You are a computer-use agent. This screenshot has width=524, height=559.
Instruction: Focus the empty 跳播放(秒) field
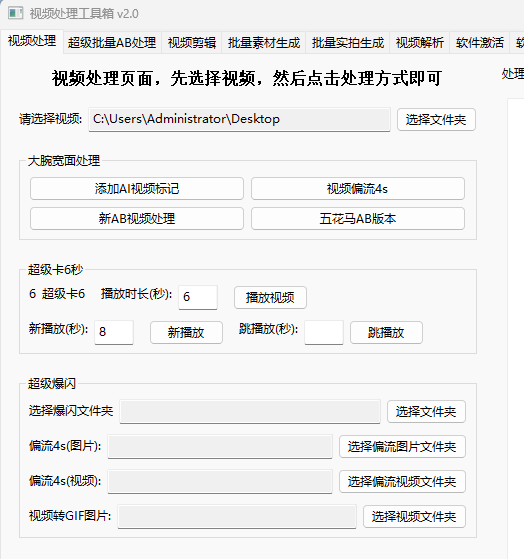(324, 332)
